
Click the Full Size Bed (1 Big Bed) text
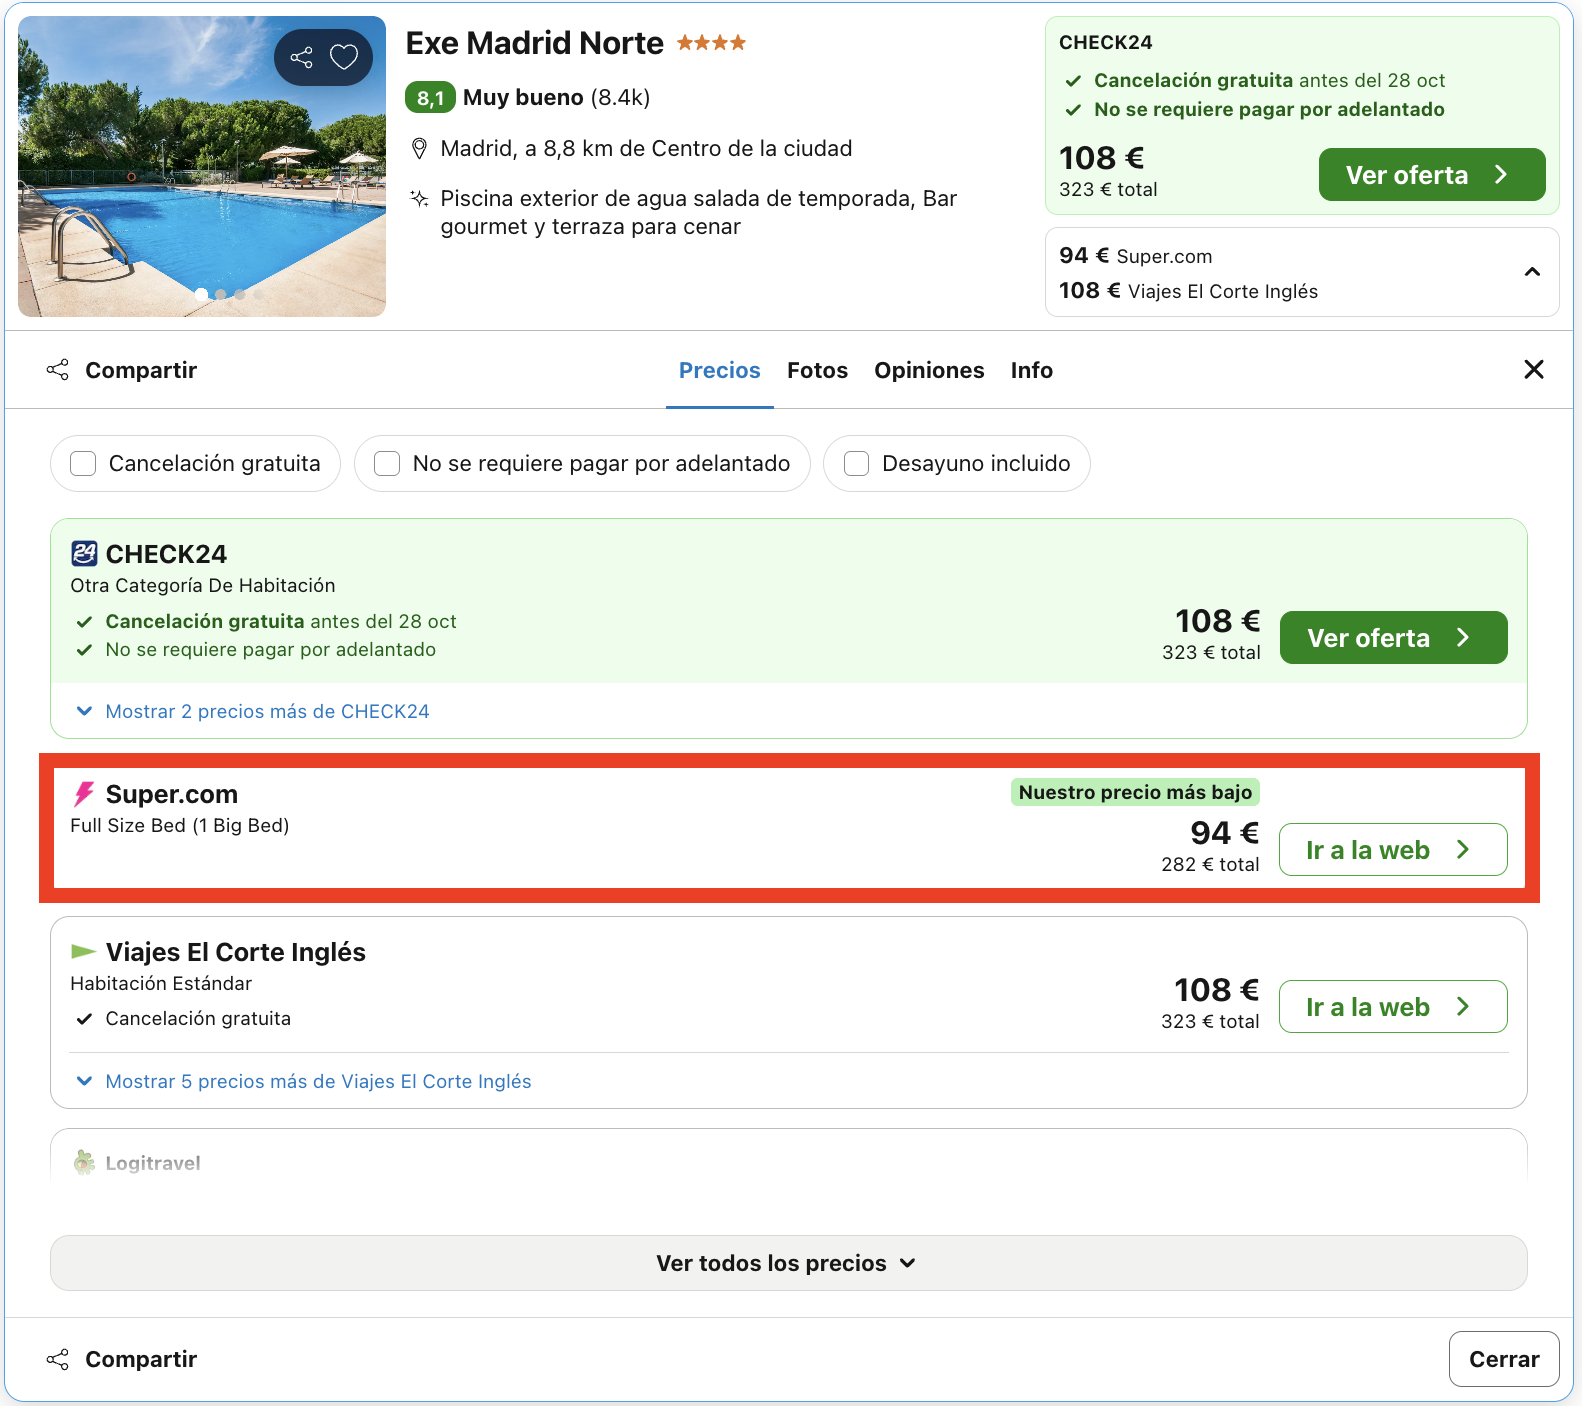pos(180,826)
